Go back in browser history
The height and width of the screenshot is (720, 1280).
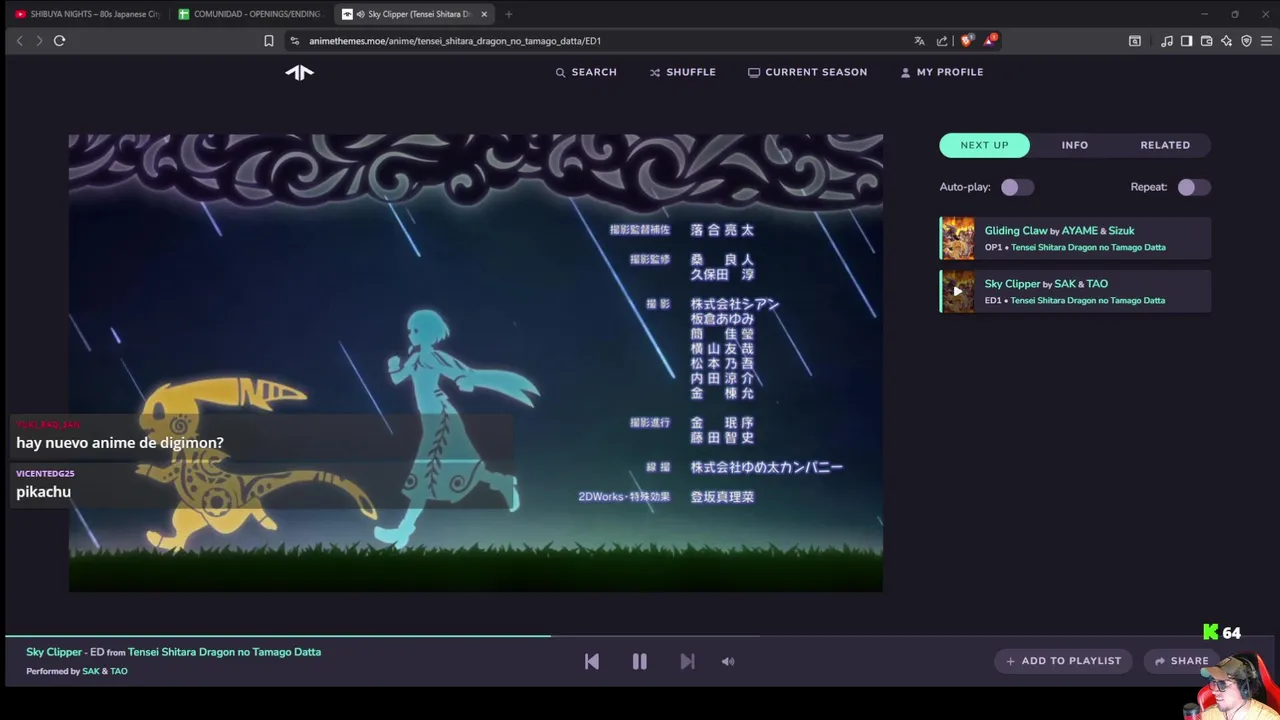[19, 41]
